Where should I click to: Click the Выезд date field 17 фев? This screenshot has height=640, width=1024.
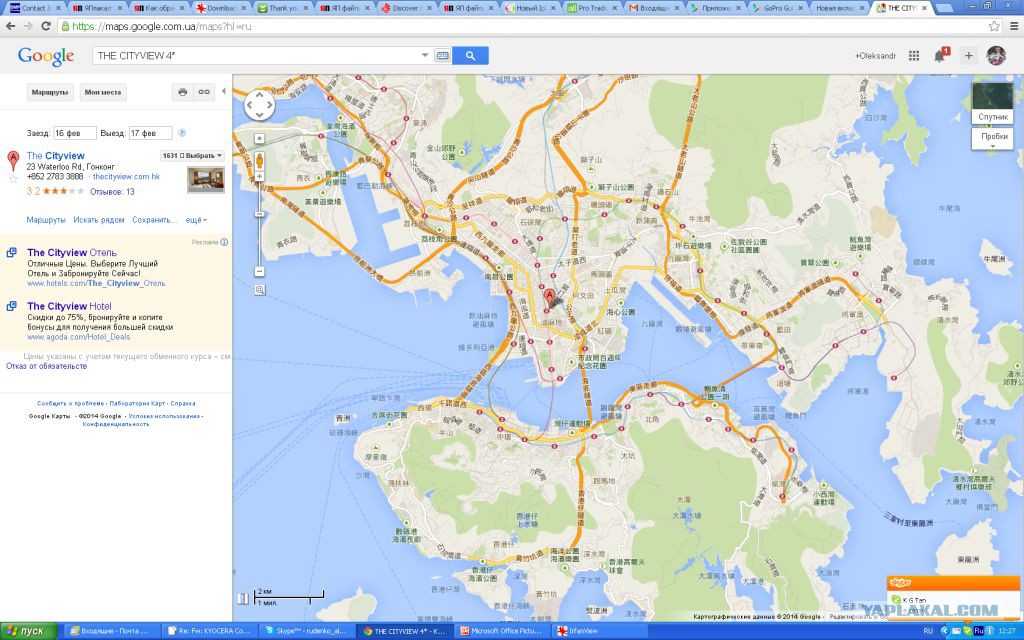(x=150, y=133)
